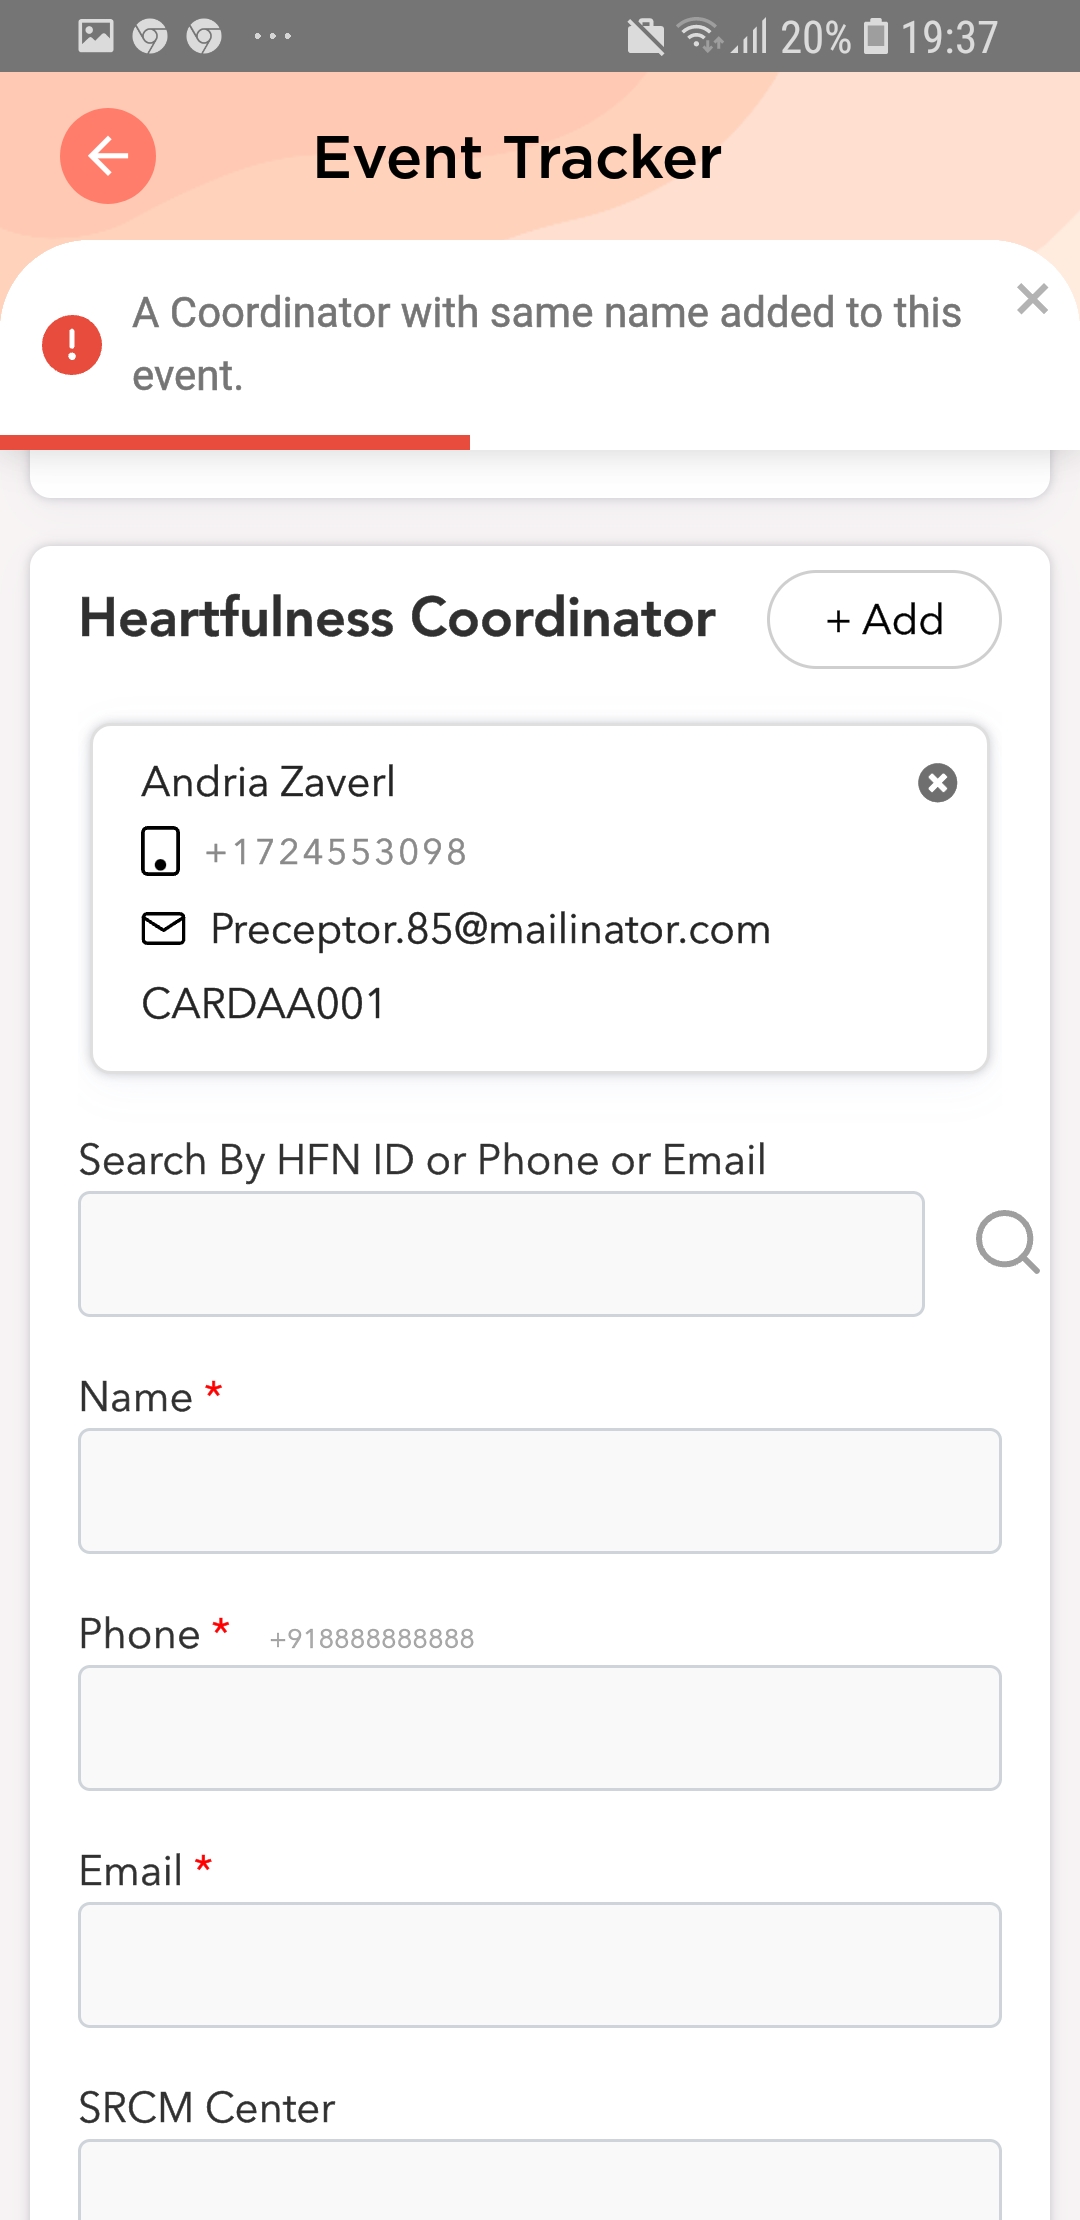Click the red notification progress bar
This screenshot has width=1080, height=2220.
click(235, 442)
